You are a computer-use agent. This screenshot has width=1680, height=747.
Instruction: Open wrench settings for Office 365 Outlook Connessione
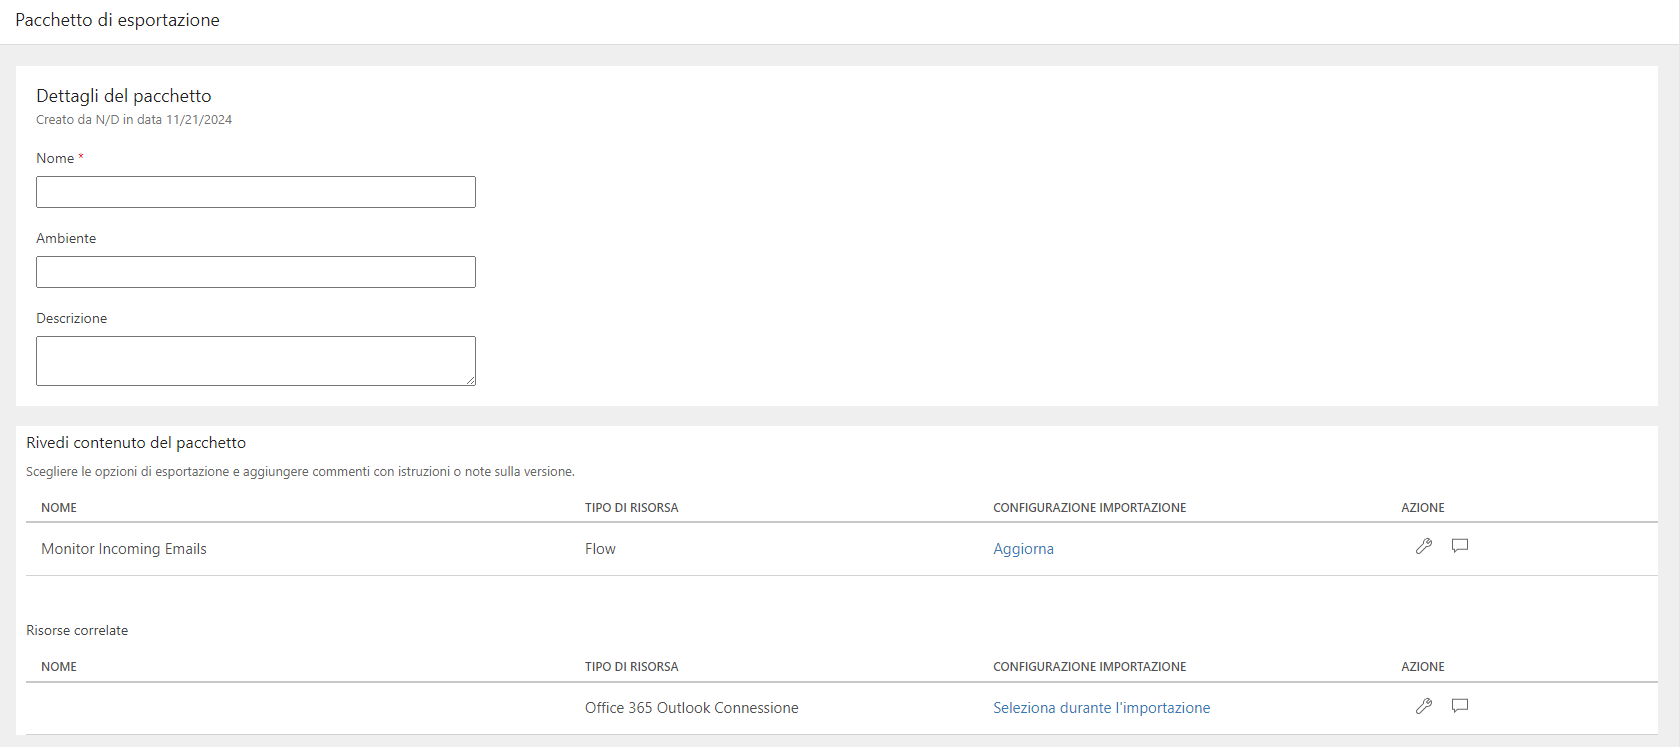(x=1424, y=706)
